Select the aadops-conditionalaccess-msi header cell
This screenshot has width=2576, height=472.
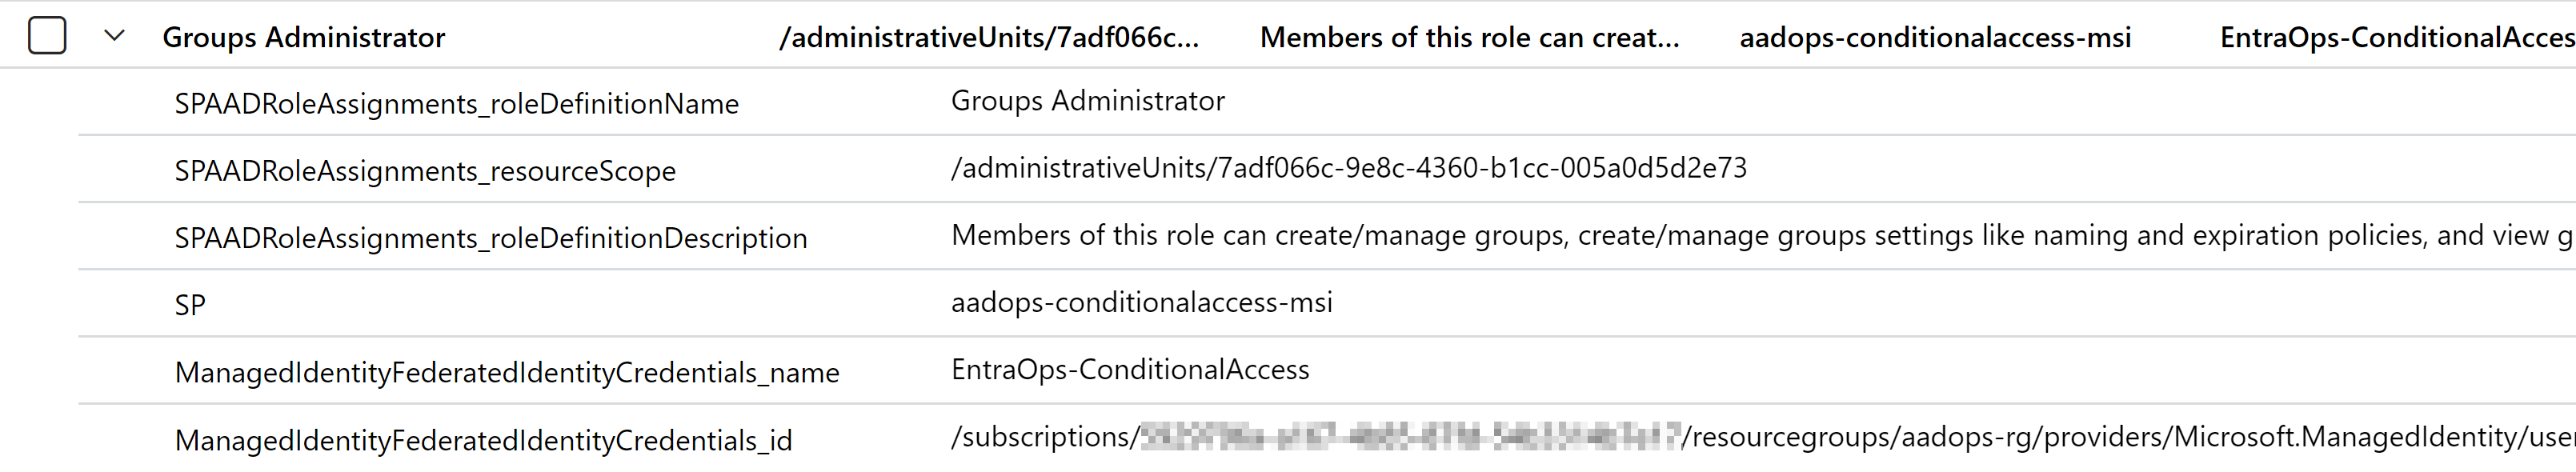[1935, 38]
